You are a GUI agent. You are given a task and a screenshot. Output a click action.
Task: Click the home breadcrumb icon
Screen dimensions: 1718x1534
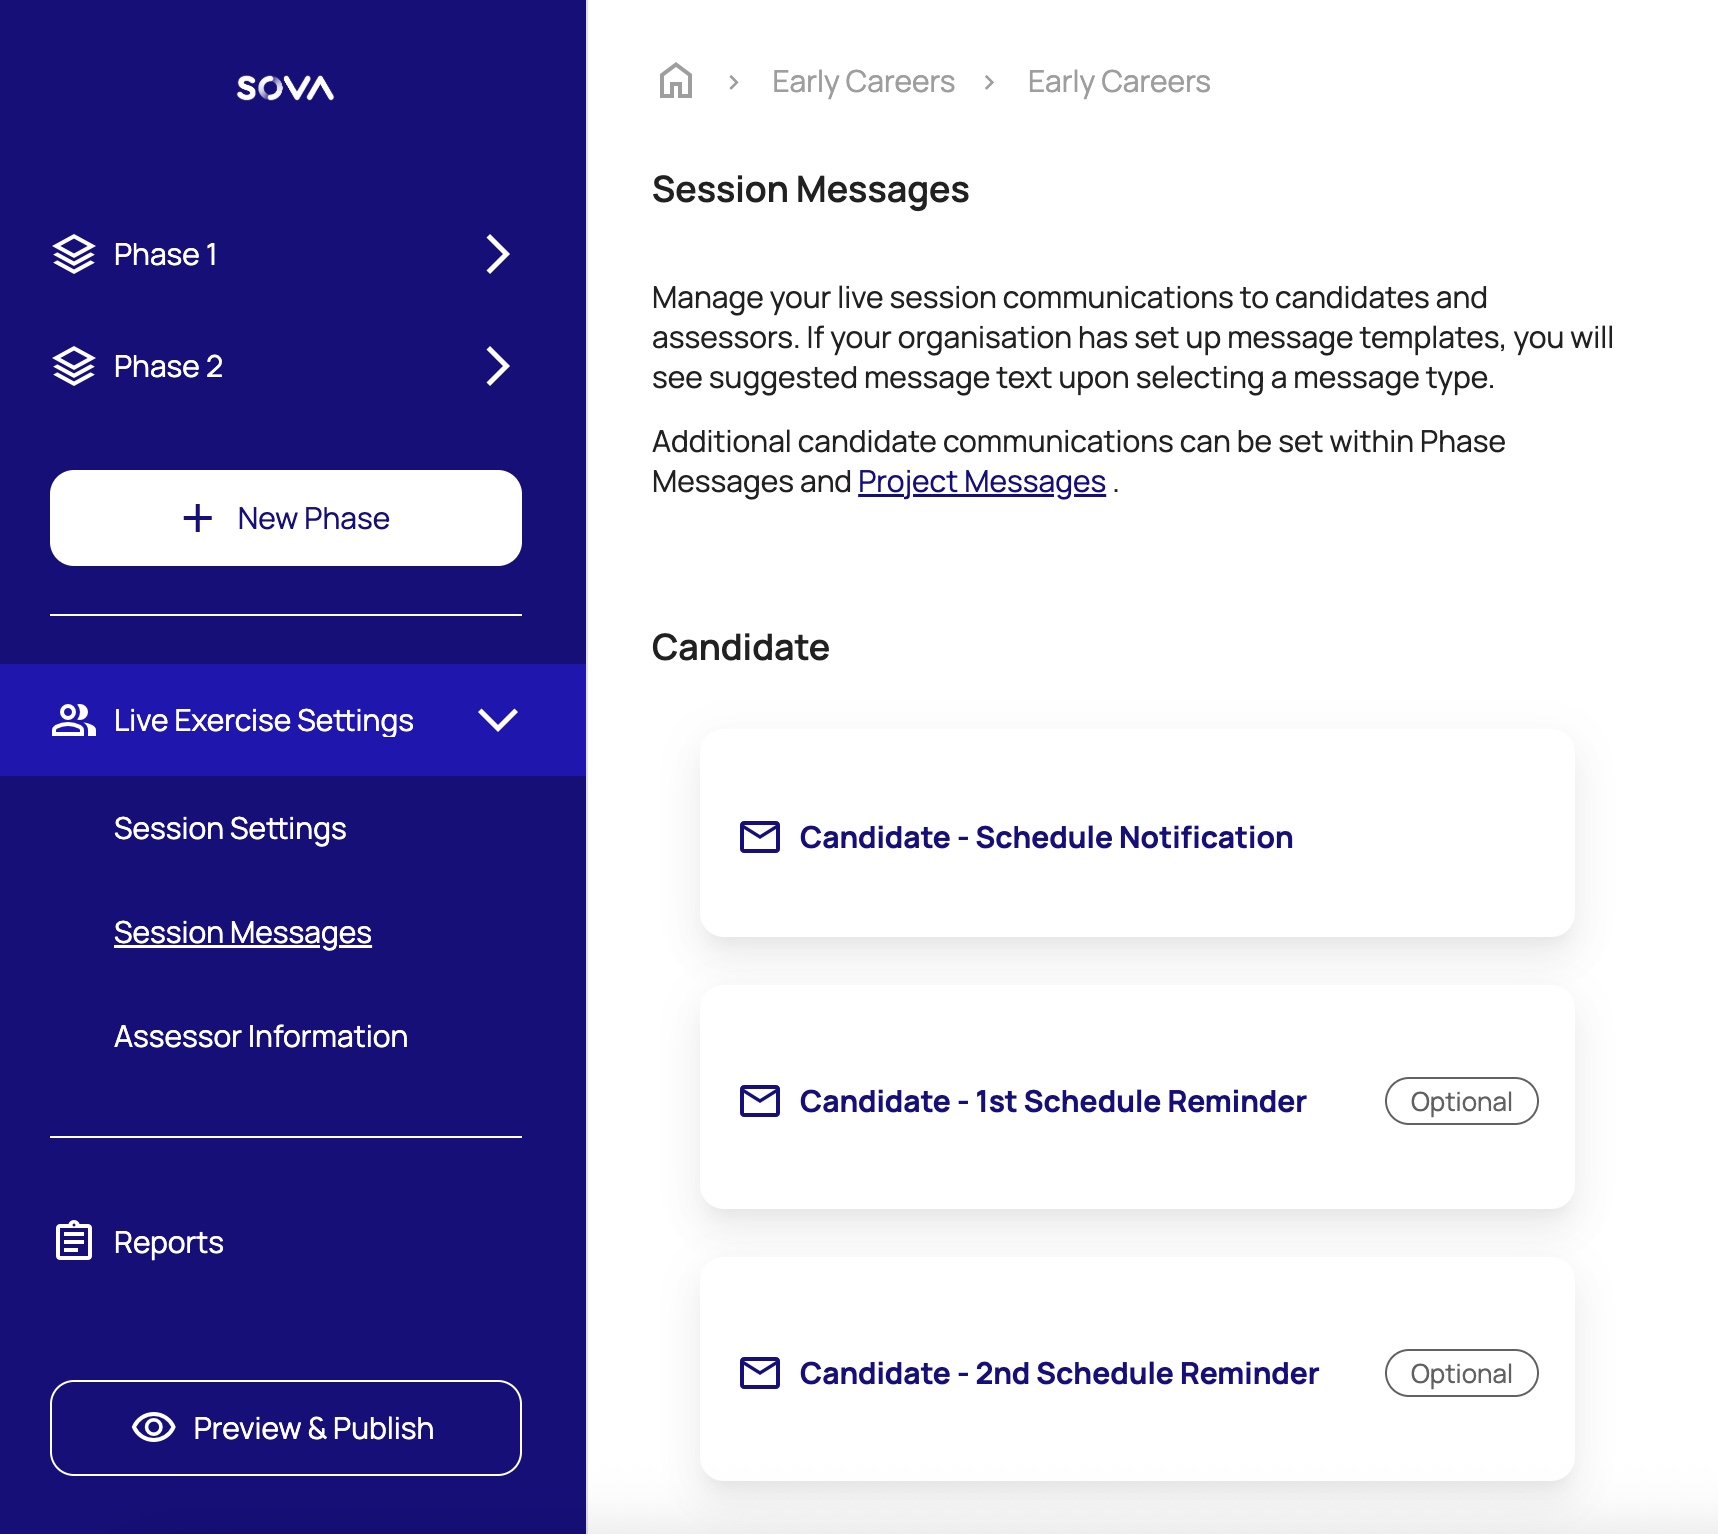(x=676, y=81)
